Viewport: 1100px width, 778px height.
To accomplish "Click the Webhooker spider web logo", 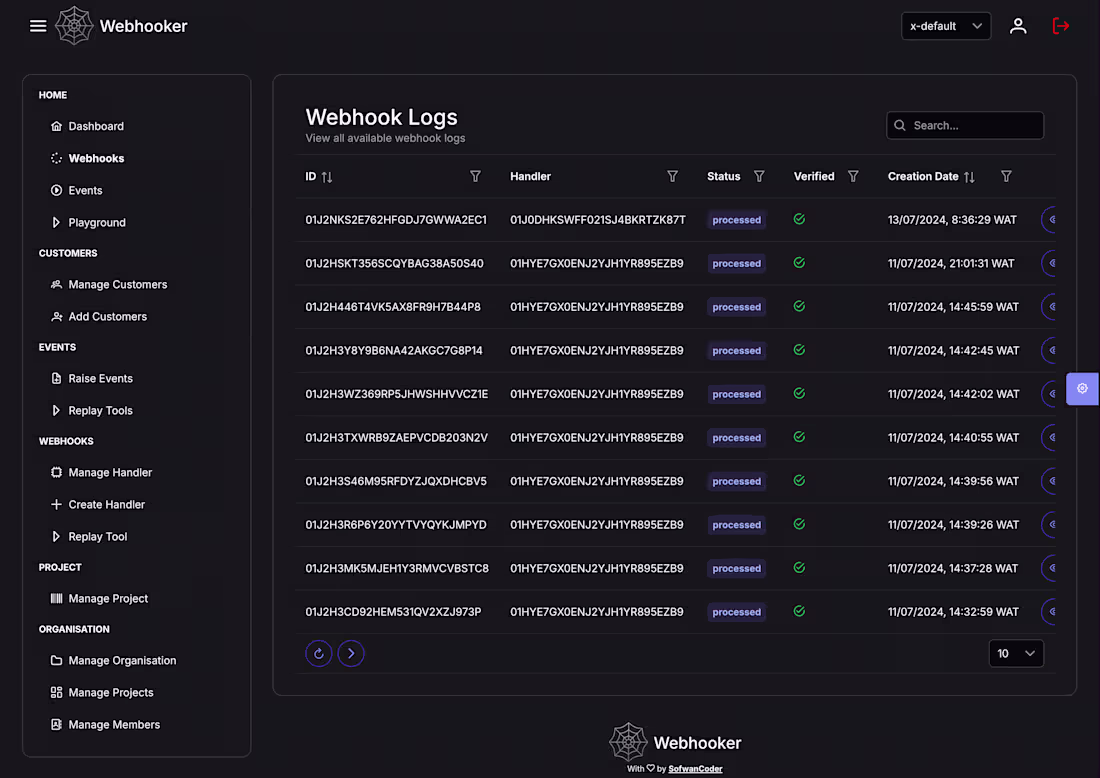I will (x=74, y=26).
